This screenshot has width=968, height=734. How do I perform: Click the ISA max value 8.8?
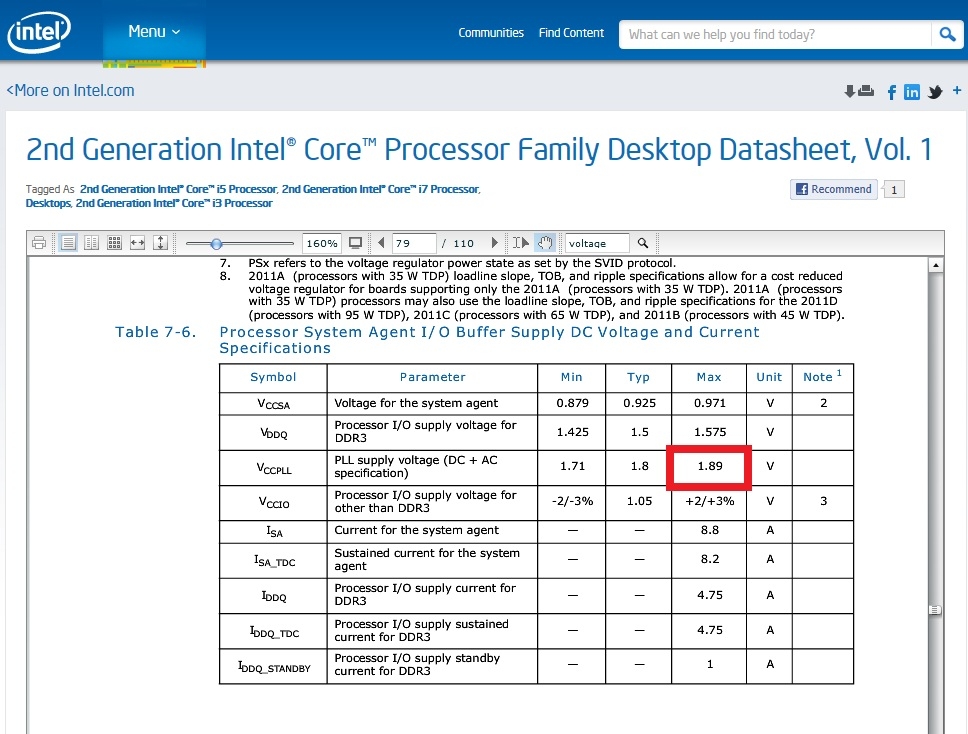click(x=709, y=530)
